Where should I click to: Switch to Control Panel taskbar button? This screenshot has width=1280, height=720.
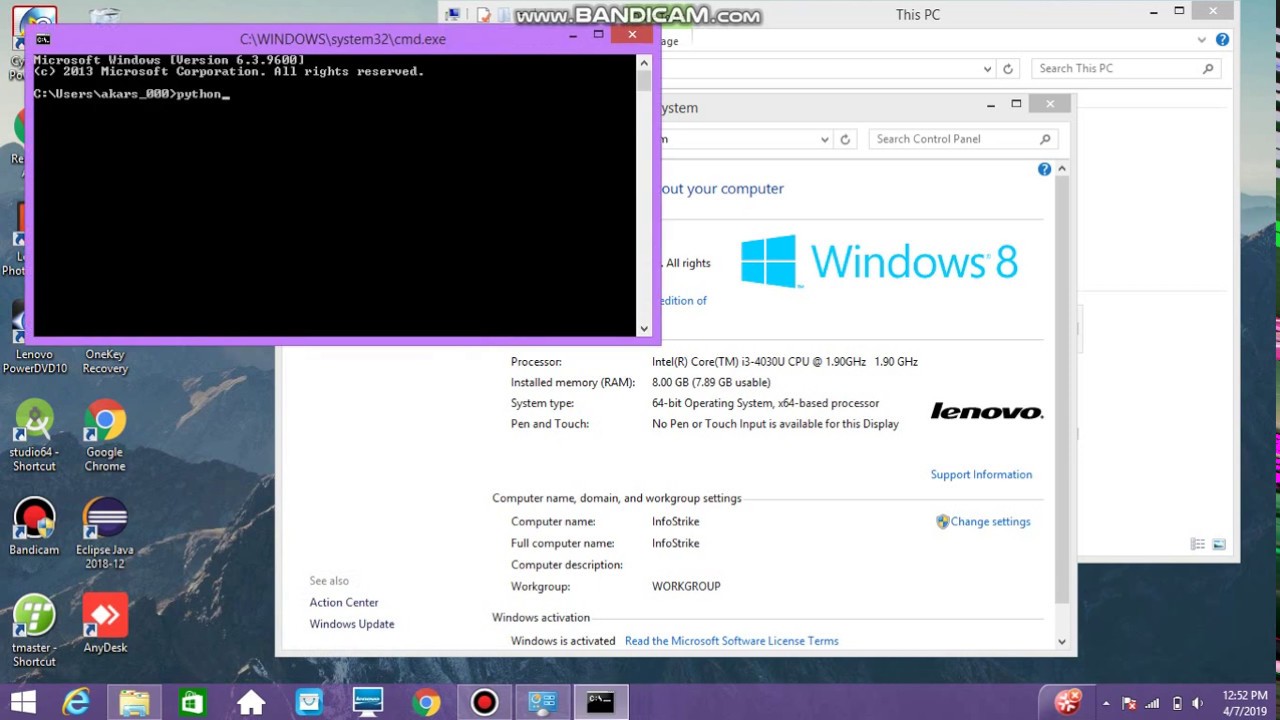coord(543,702)
